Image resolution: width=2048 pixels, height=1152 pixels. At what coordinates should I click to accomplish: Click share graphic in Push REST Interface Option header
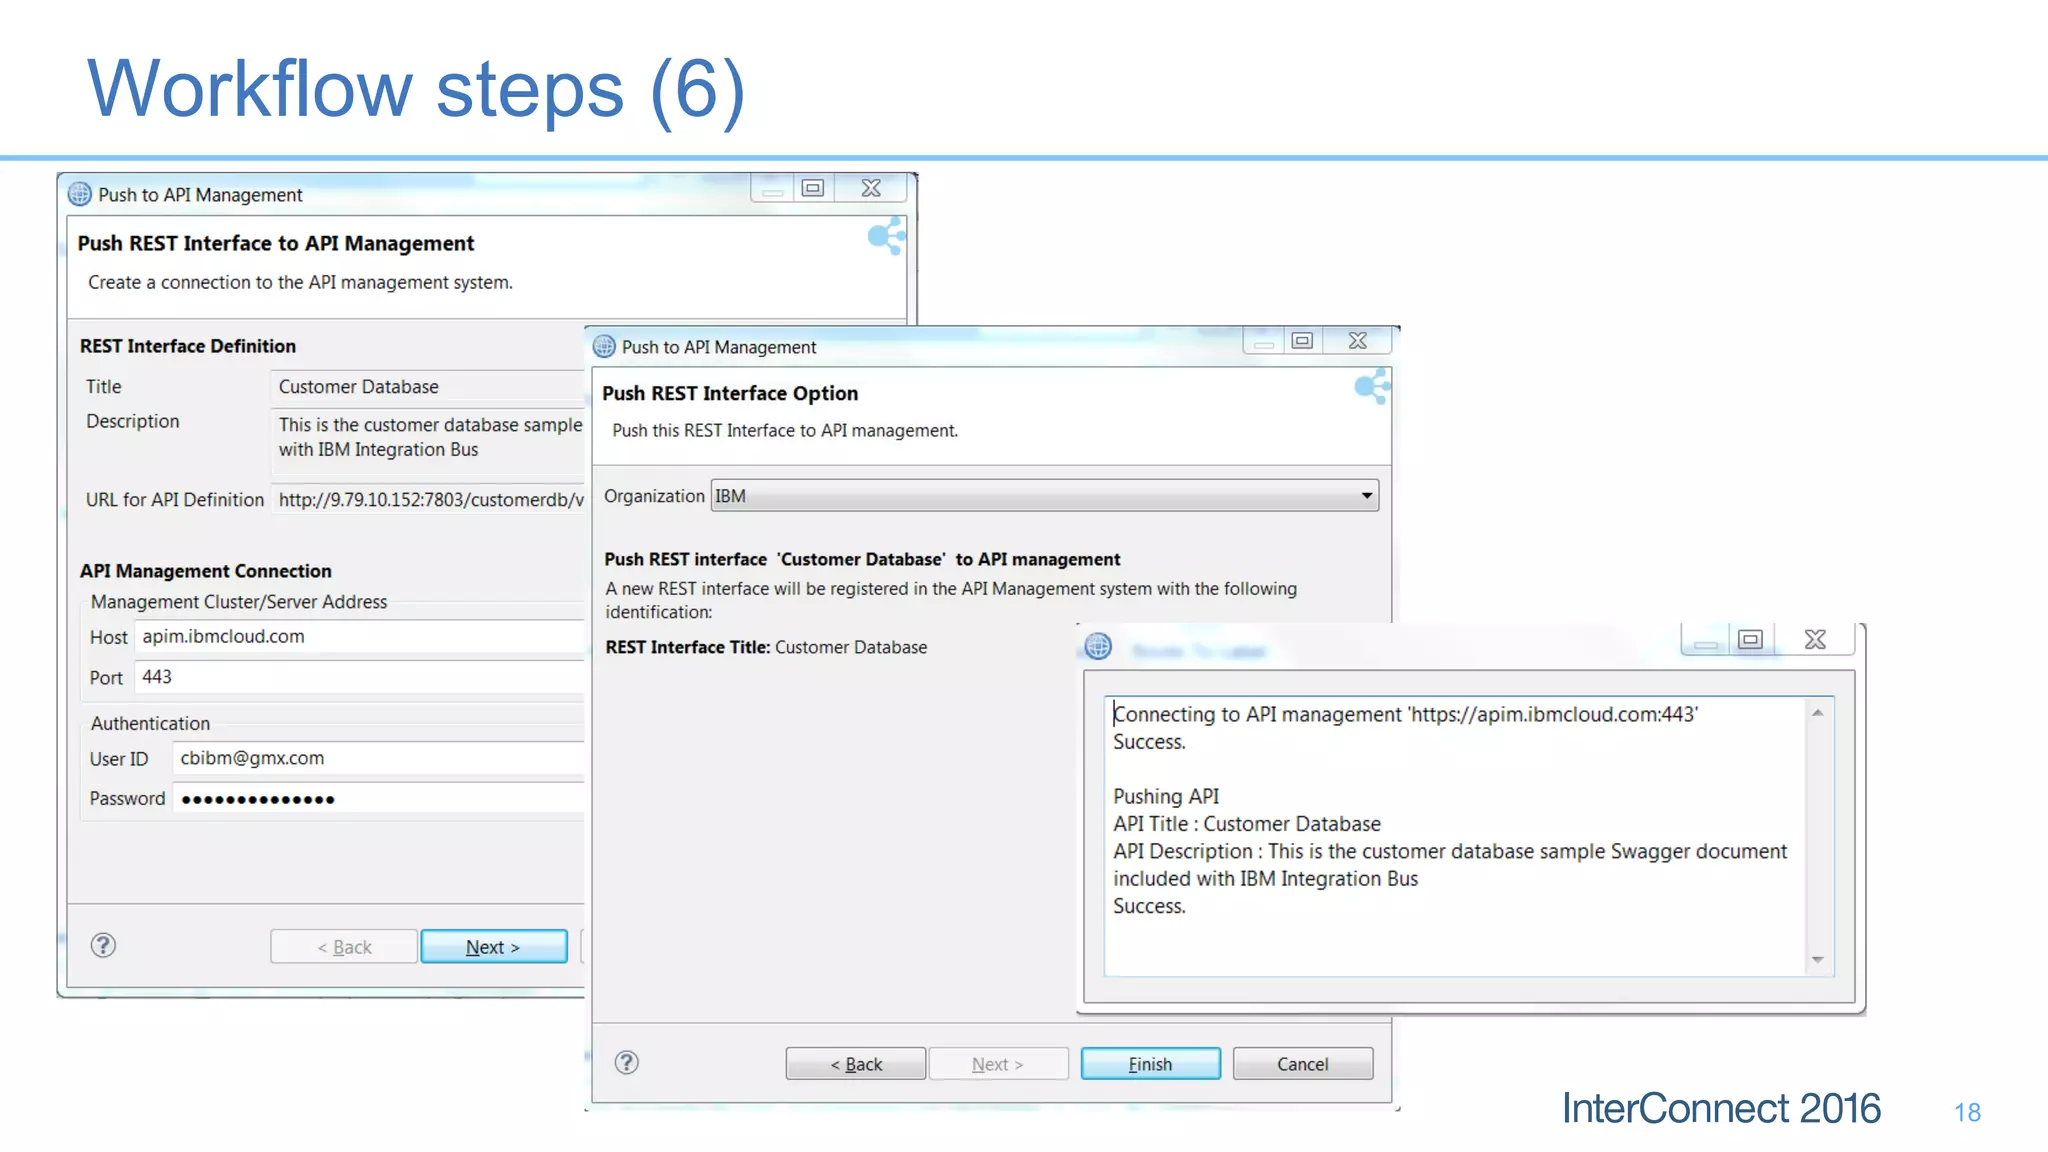[1372, 386]
